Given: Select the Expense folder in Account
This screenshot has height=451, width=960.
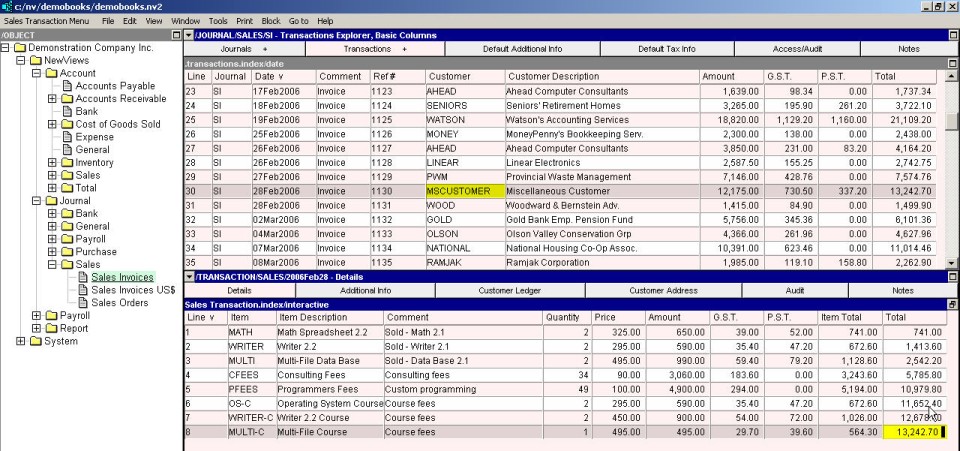Looking at the screenshot, I should pyautogui.click(x=94, y=137).
